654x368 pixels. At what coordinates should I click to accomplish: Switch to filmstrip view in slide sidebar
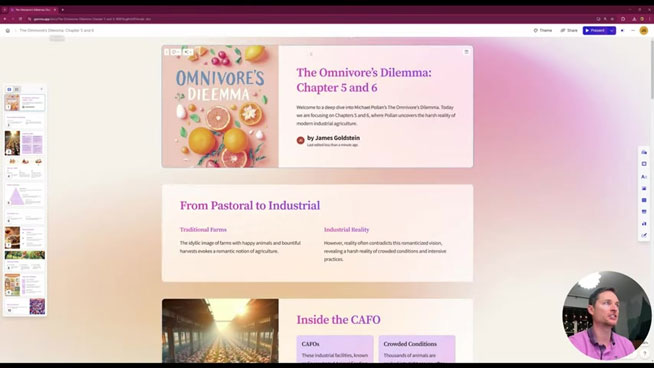point(9,89)
